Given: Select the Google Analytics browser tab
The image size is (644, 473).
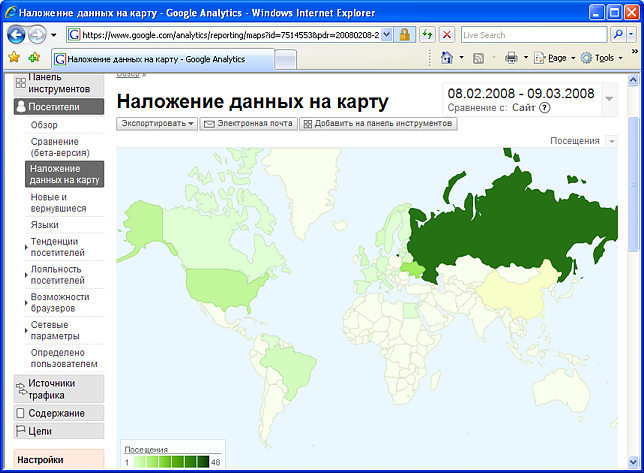Looking at the screenshot, I should tap(163, 59).
